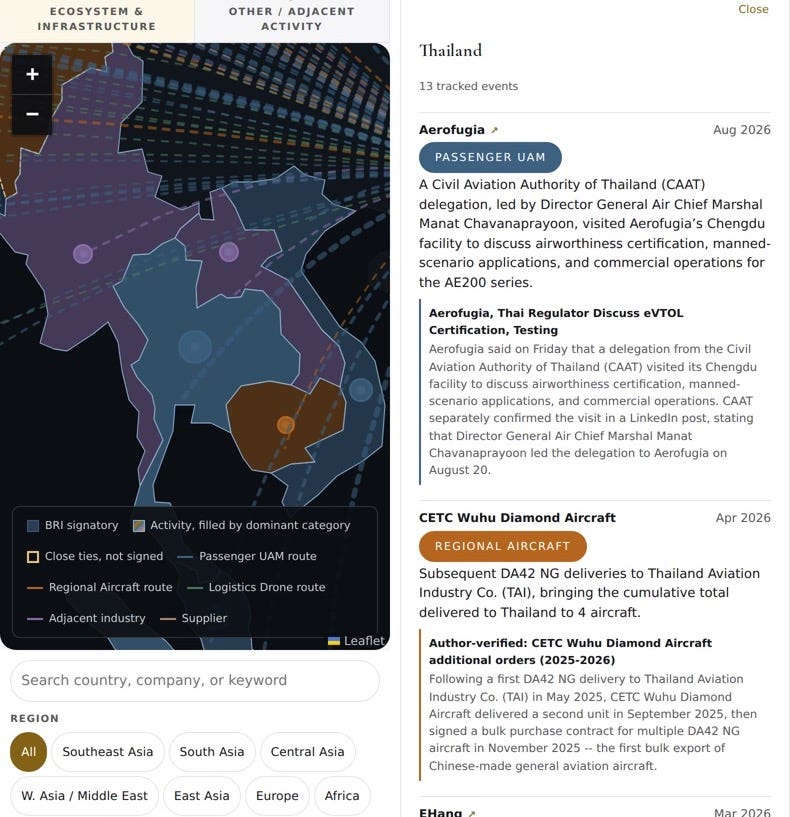Viewport: 790px width, 817px height.
Task: Click the blue marker on Thailand
Action: point(195,346)
